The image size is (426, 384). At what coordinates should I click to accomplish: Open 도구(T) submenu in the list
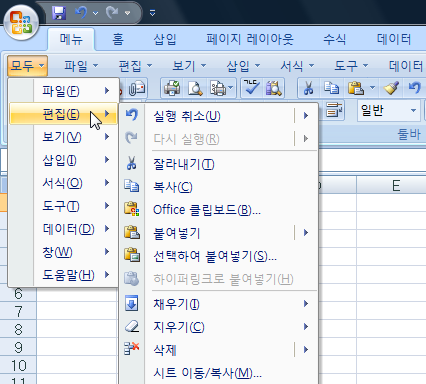[x=63, y=206]
